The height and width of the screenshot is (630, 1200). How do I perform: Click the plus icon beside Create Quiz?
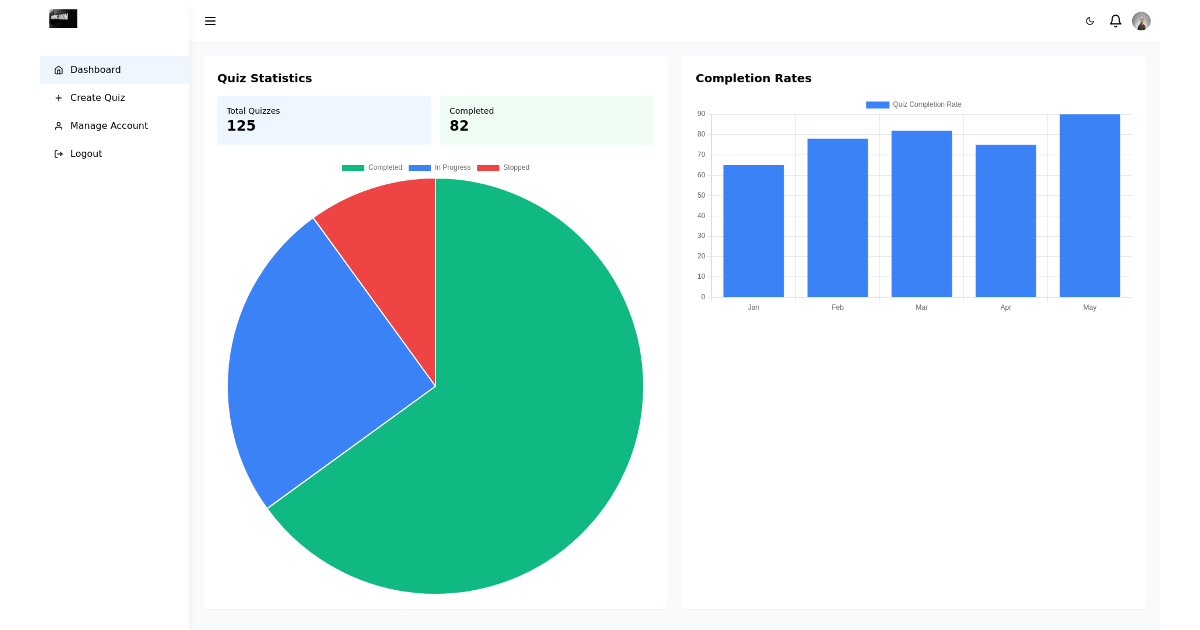point(59,97)
